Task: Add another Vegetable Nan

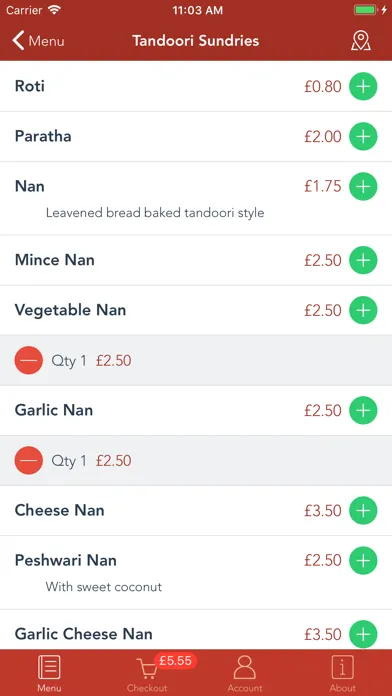Action: (363, 310)
